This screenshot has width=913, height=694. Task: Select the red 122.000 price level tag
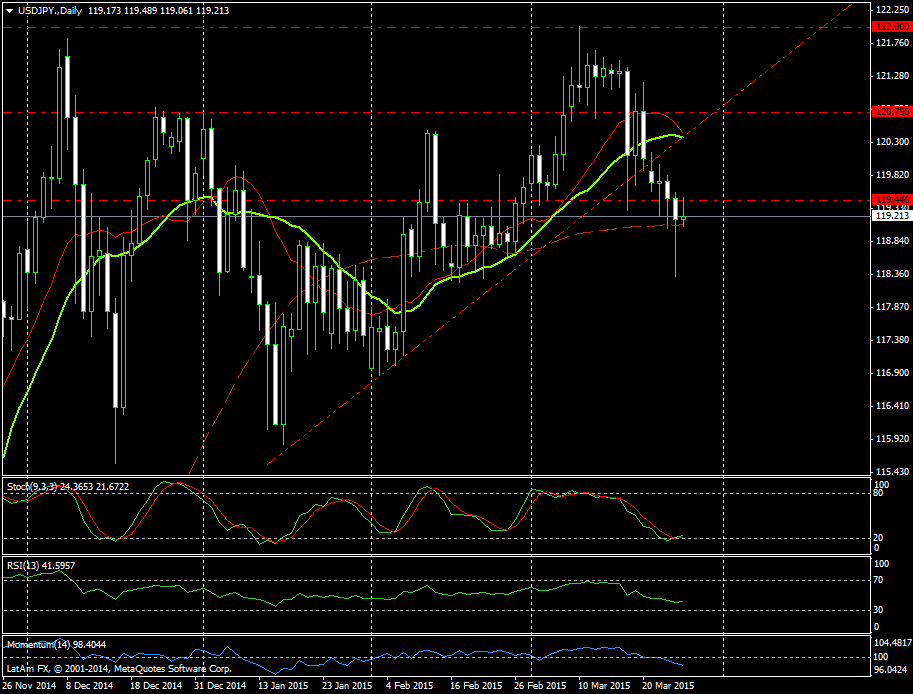[x=890, y=27]
